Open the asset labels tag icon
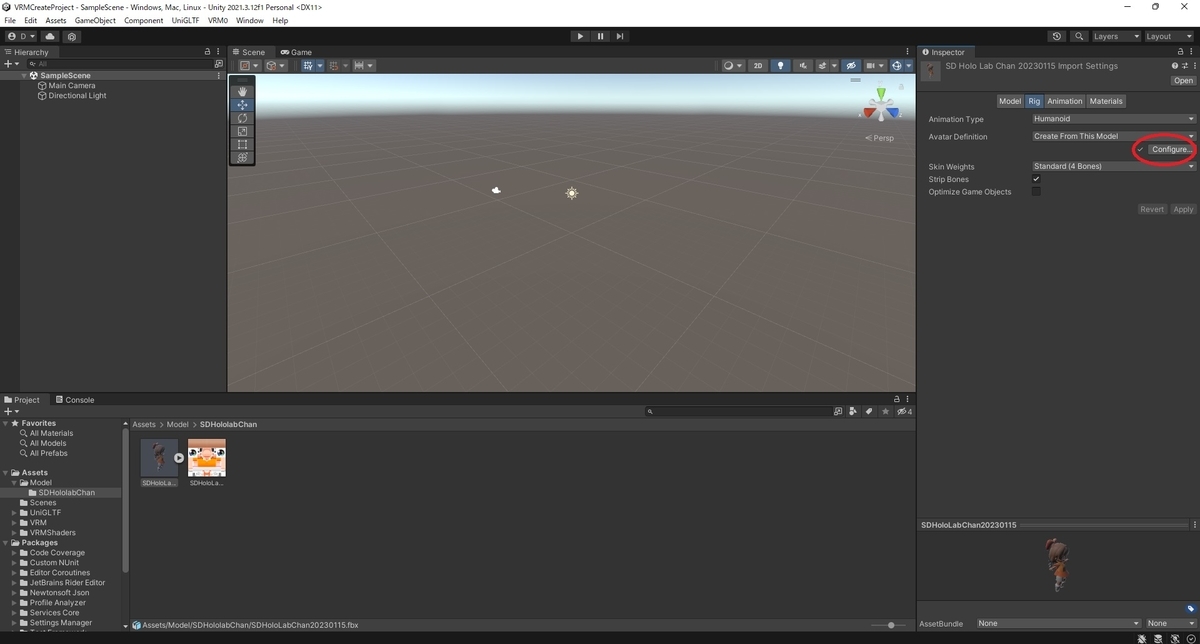The width and height of the screenshot is (1200, 644). click(x=1191, y=608)
